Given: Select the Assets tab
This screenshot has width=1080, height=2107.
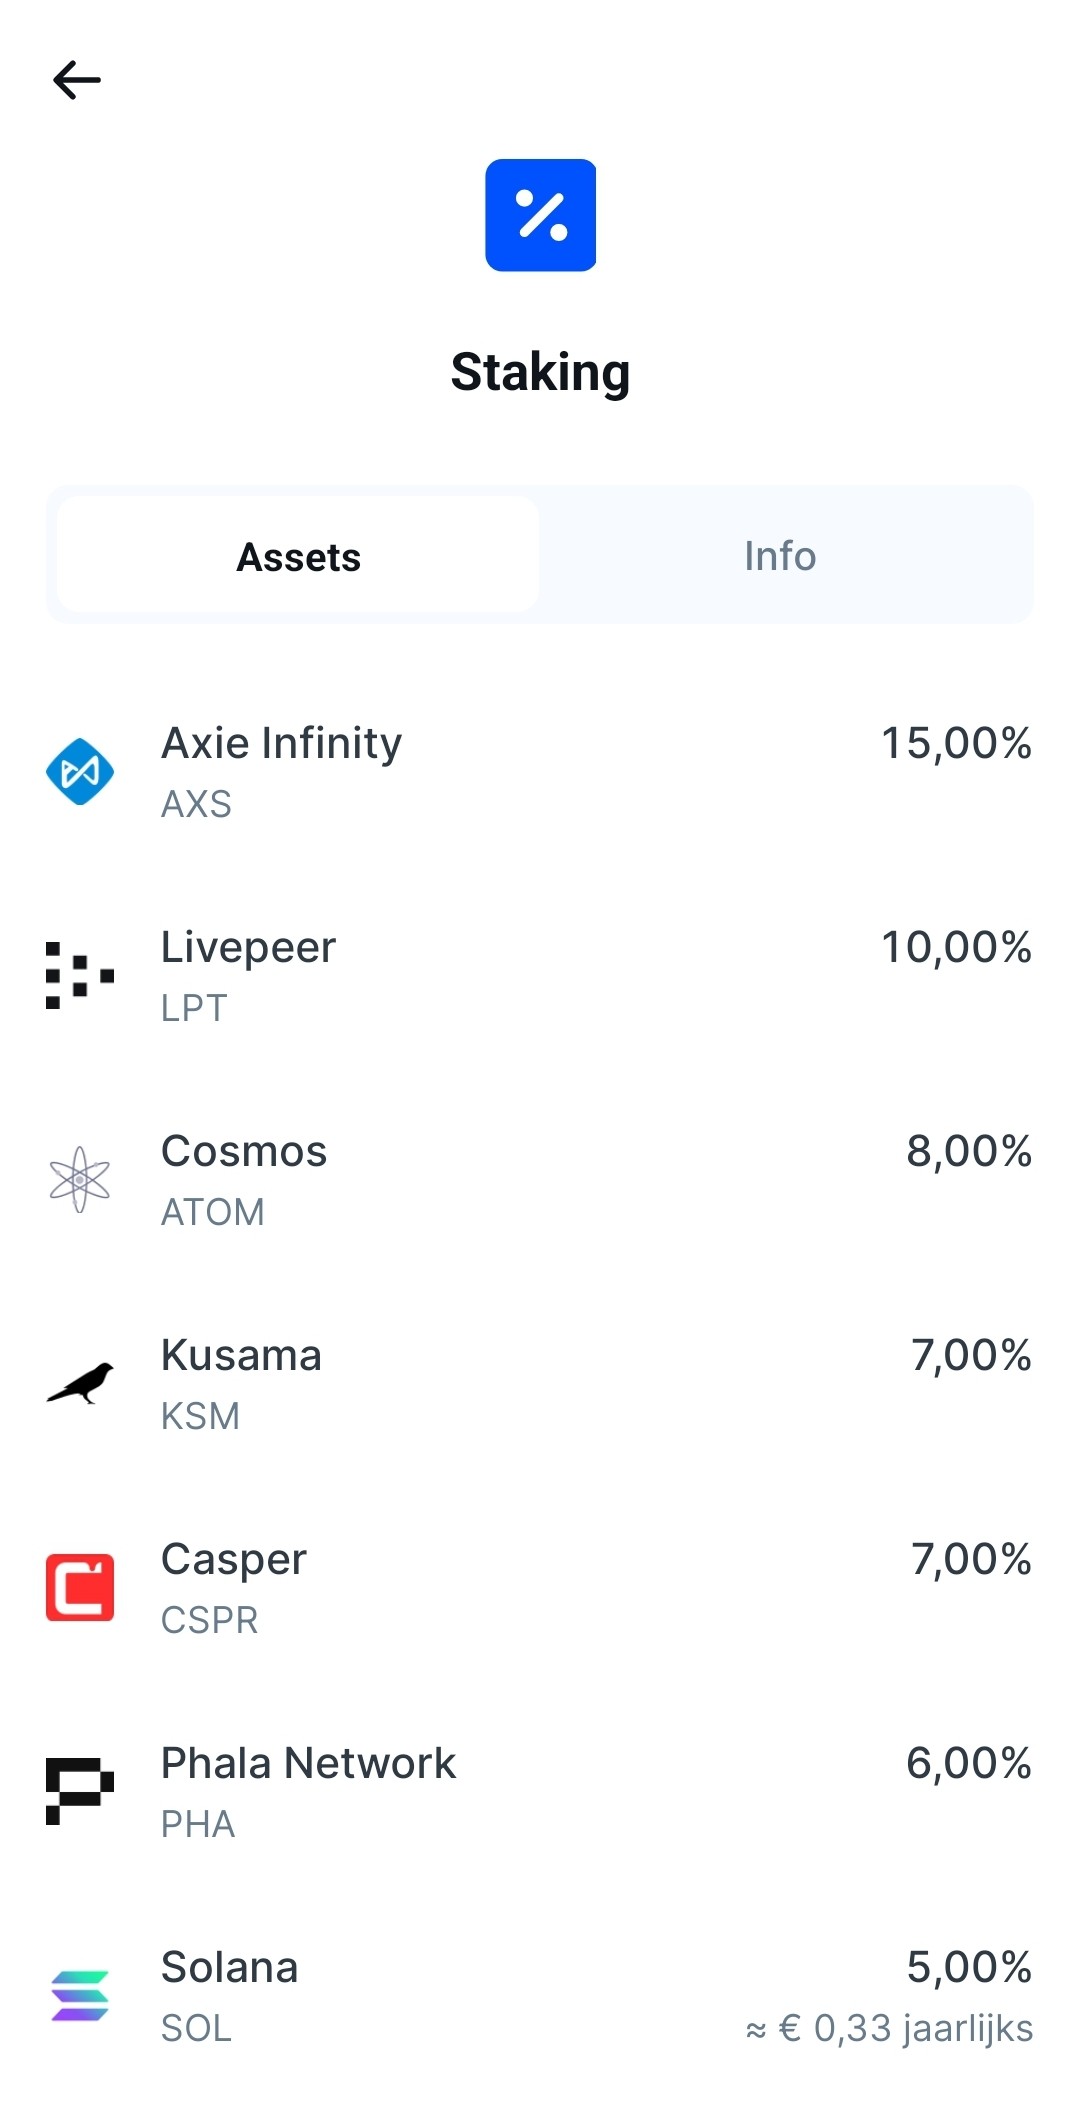Looking at the screenshot, I should click(x=298, y=556).
